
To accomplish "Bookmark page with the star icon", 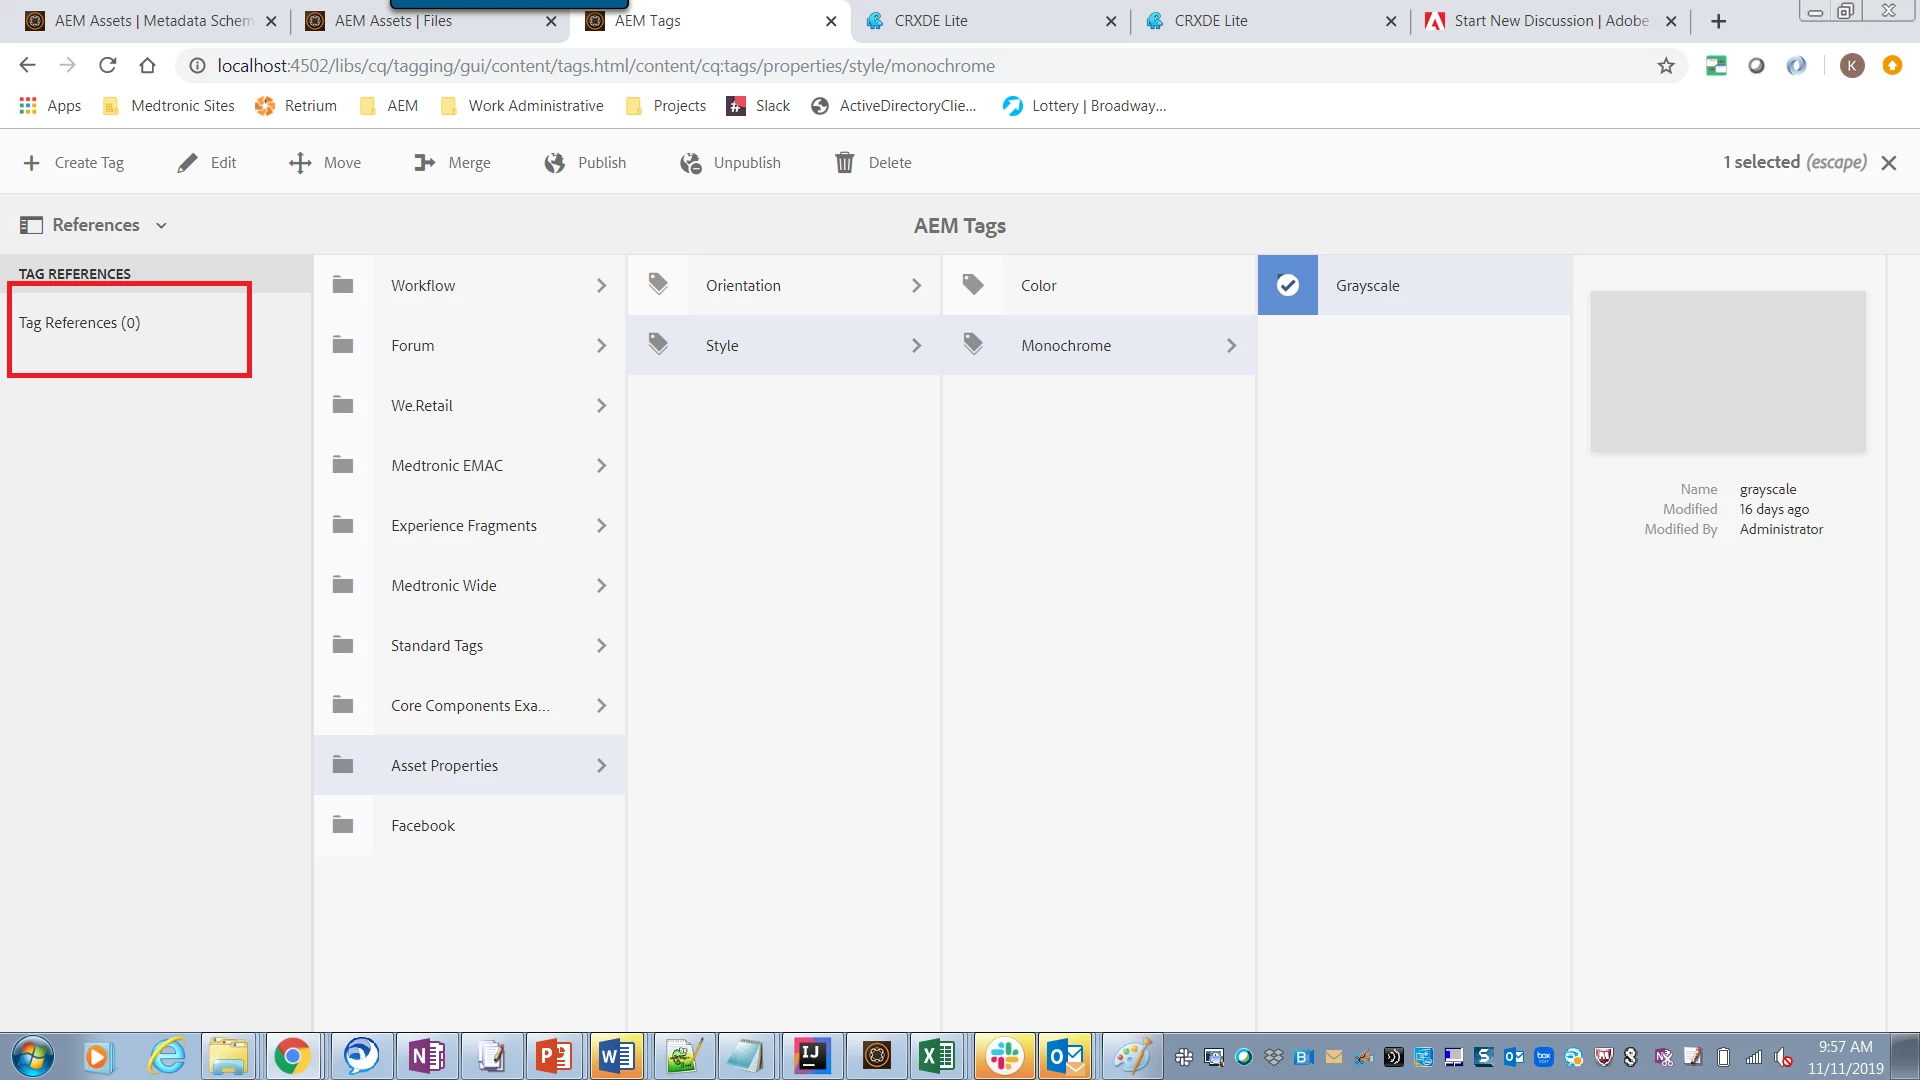I will point(1666,66).
